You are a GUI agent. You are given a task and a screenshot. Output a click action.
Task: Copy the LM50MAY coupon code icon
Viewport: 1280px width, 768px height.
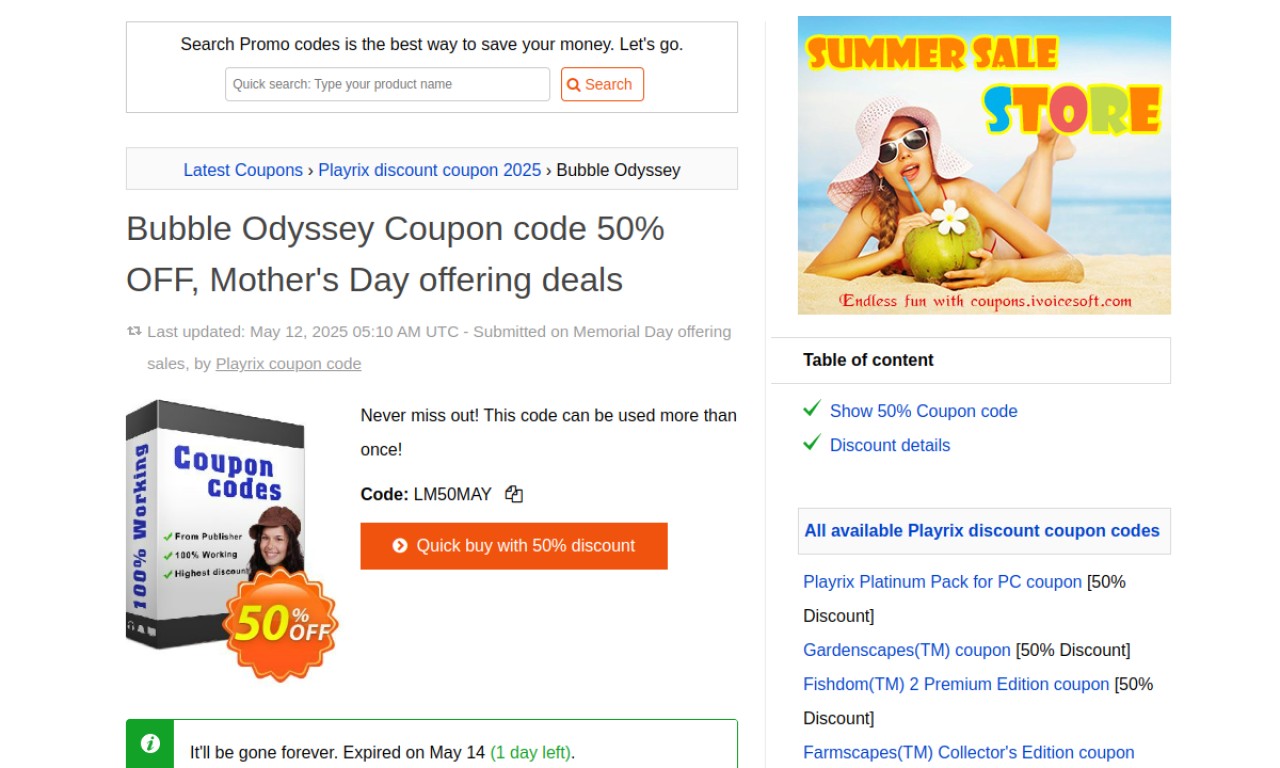click(x=514, y=494)
